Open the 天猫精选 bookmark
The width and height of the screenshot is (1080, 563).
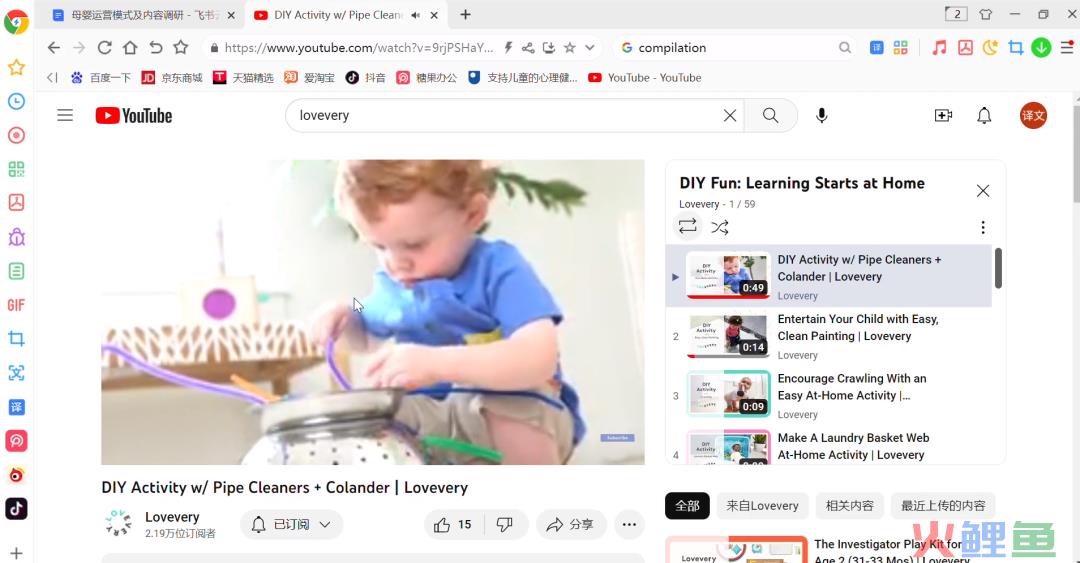tap(243, 78)
